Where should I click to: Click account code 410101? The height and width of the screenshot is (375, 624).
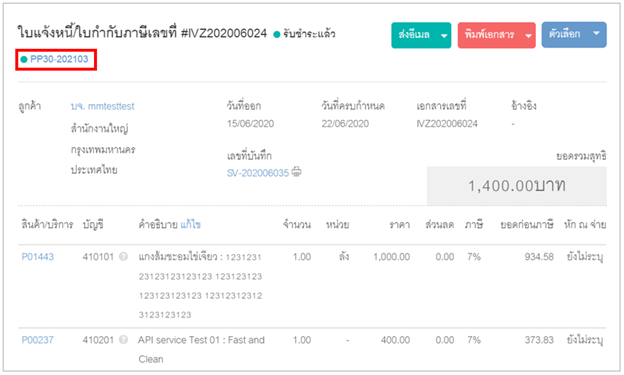(x=98, y=257)
